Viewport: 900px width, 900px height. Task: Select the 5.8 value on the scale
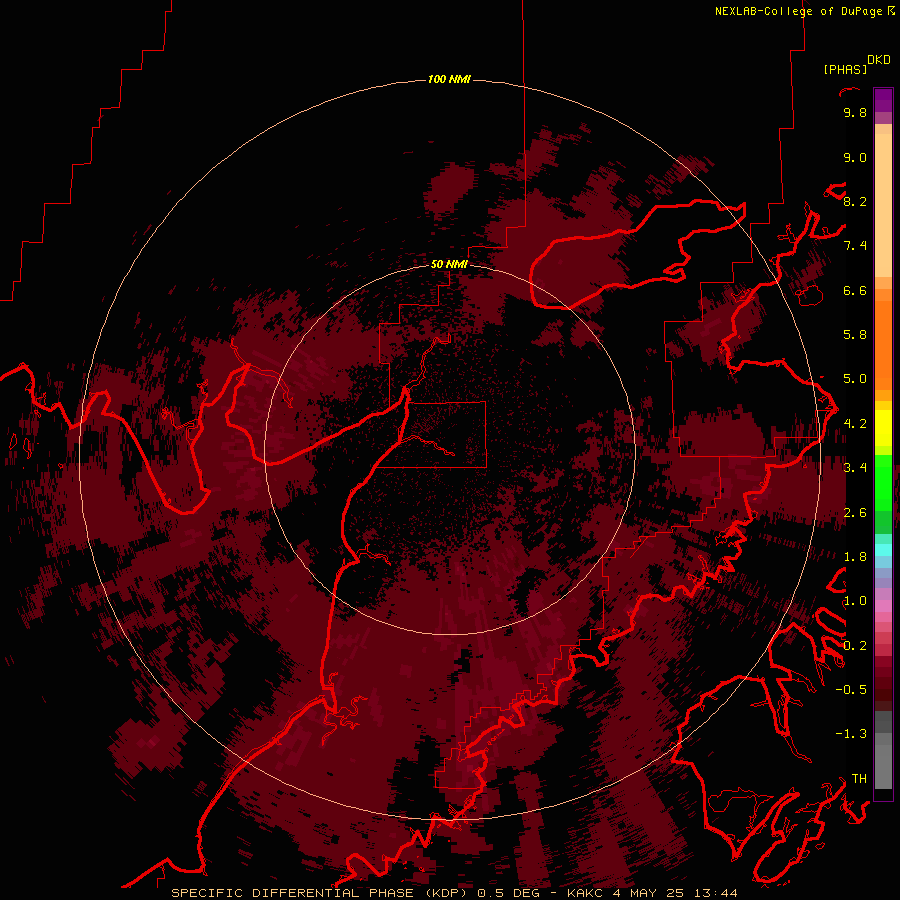[855, 335]
